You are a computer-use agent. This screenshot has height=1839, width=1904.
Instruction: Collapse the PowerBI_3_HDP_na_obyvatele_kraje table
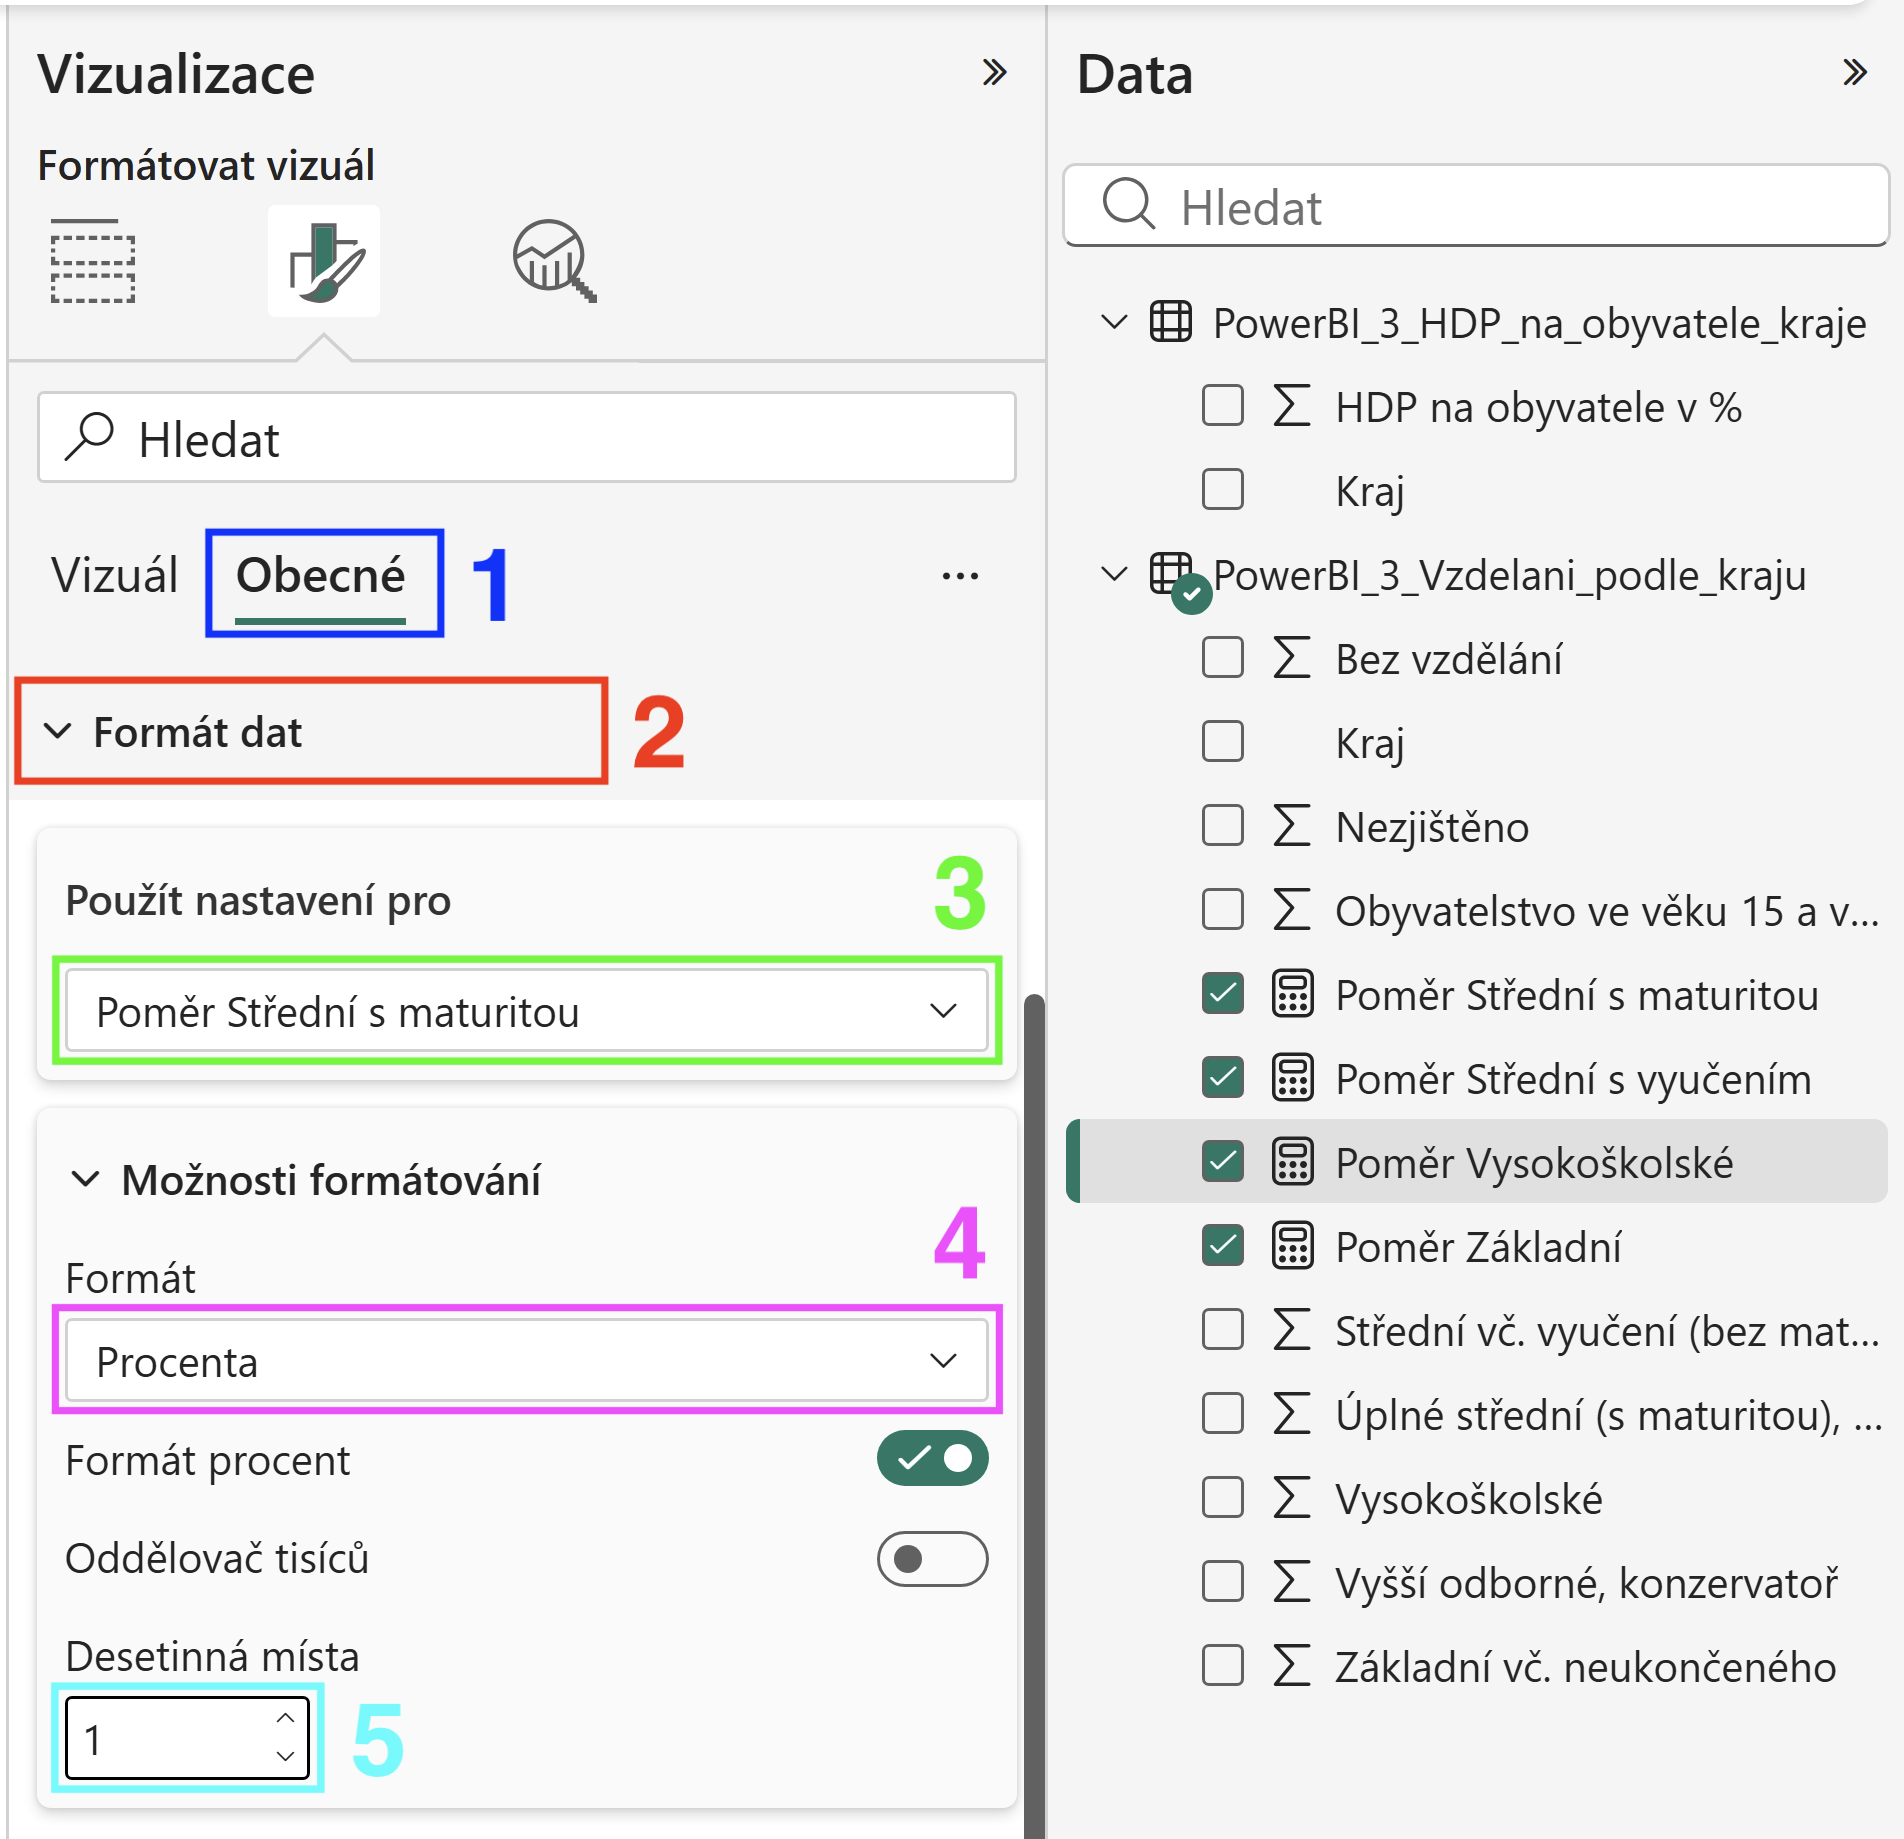[1113, 322]
